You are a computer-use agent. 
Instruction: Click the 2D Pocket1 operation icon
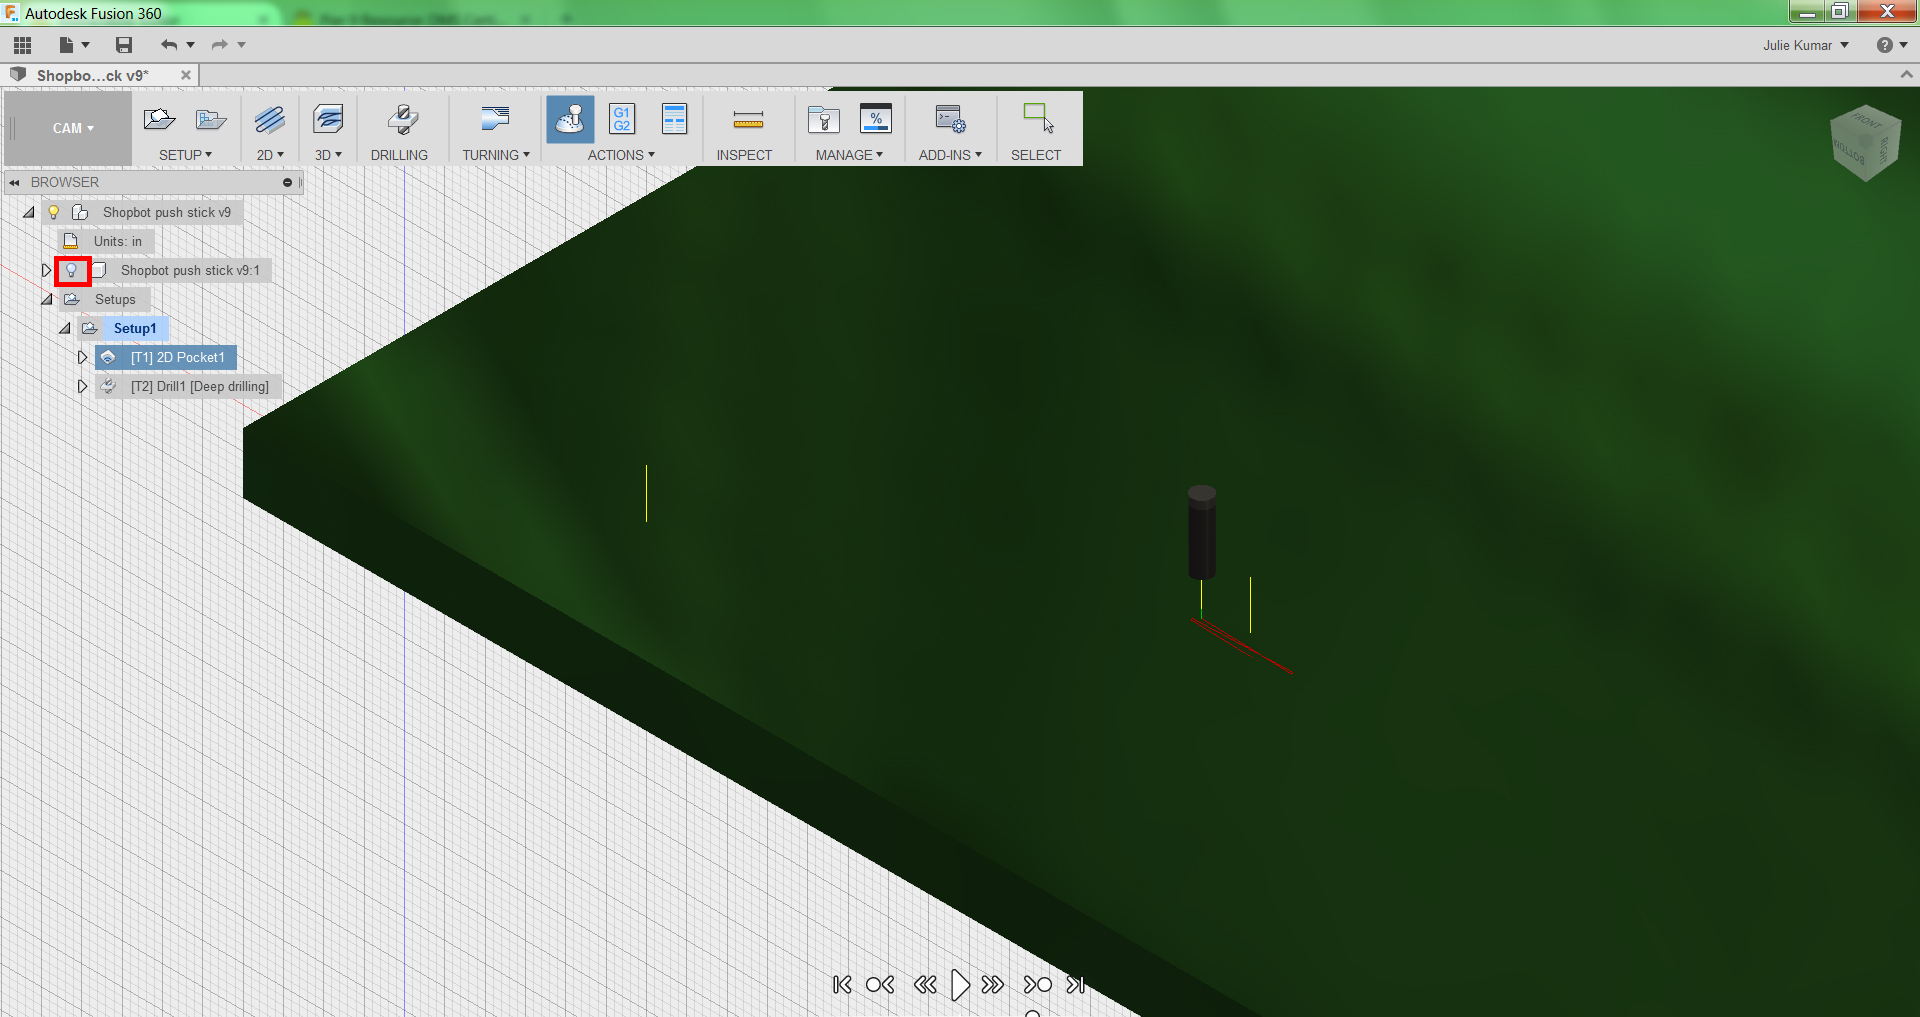108,358
